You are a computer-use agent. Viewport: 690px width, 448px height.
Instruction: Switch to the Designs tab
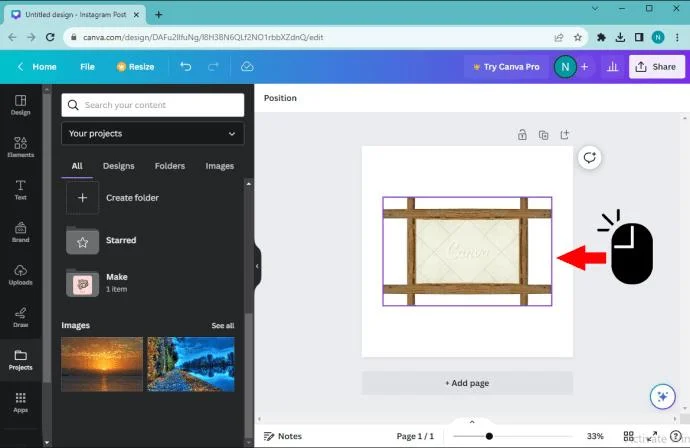[118, 166]
